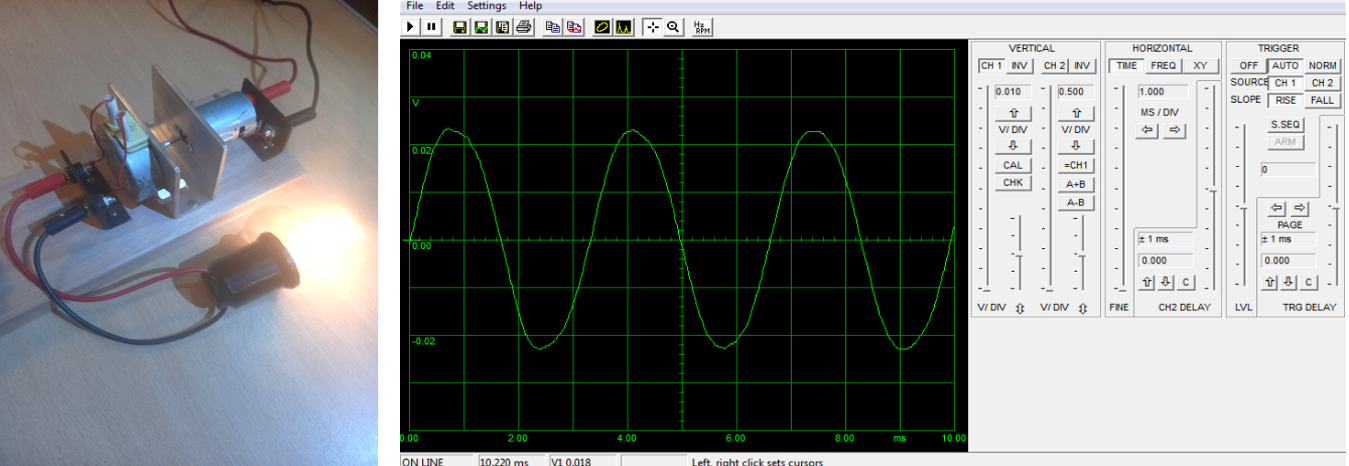Increase CH 1 volts per division
This screenshot has height=466, width=1349.
(1011, 113)
